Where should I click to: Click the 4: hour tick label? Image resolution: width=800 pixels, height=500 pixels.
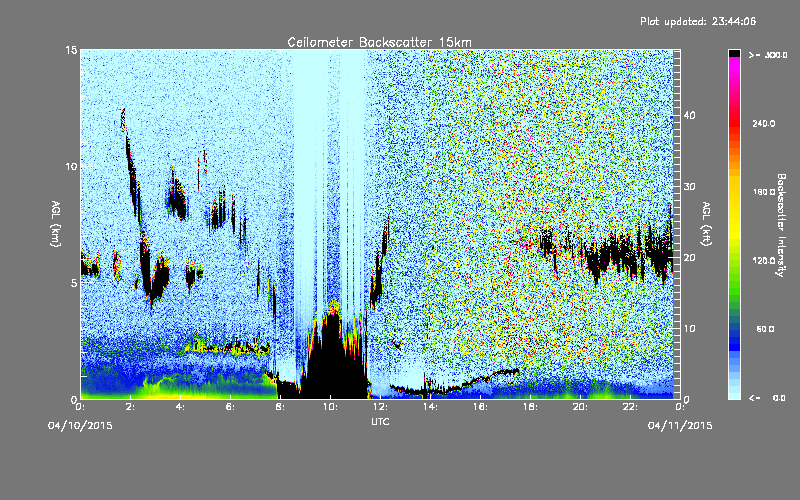[x=181, y=407]
